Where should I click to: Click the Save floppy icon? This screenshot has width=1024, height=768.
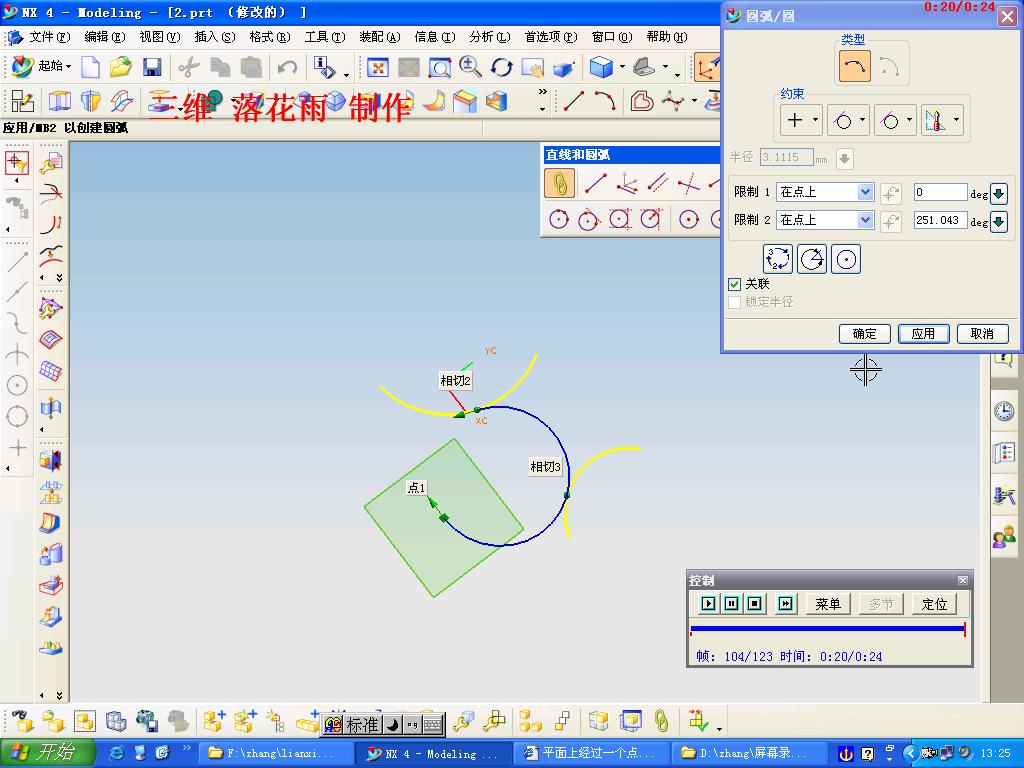(152, 67)
